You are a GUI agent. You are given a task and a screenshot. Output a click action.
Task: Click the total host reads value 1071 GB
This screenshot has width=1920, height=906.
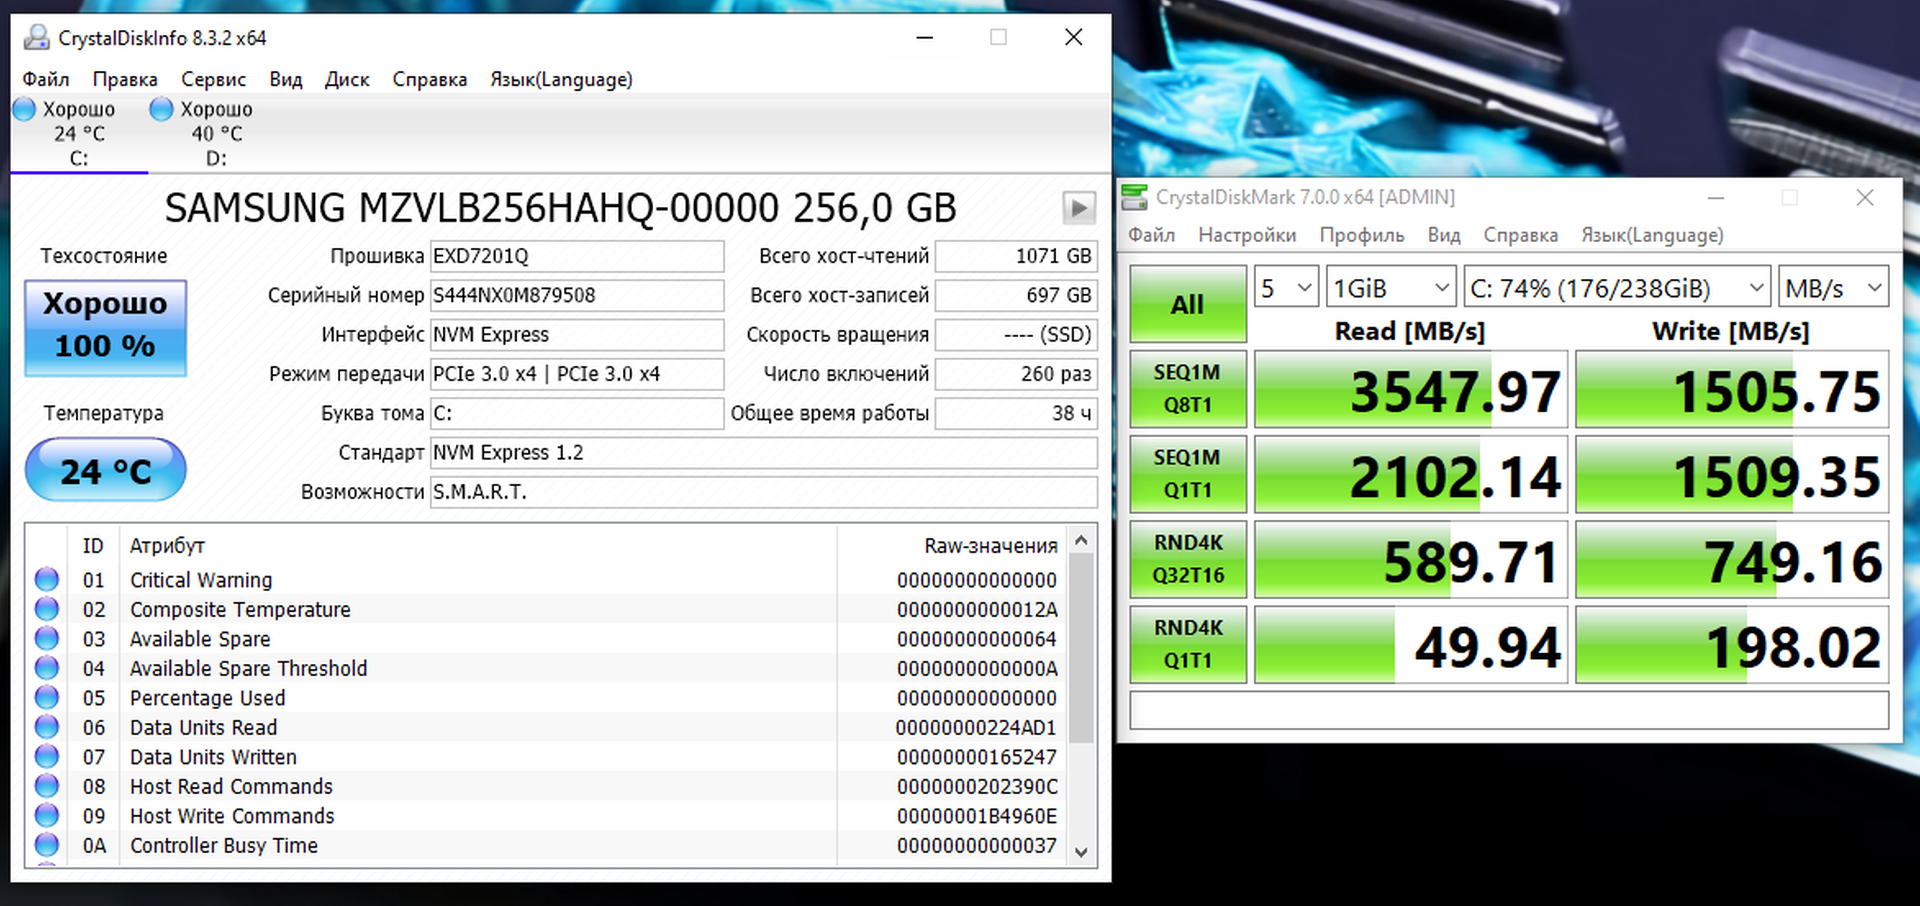pos(1016,256)
